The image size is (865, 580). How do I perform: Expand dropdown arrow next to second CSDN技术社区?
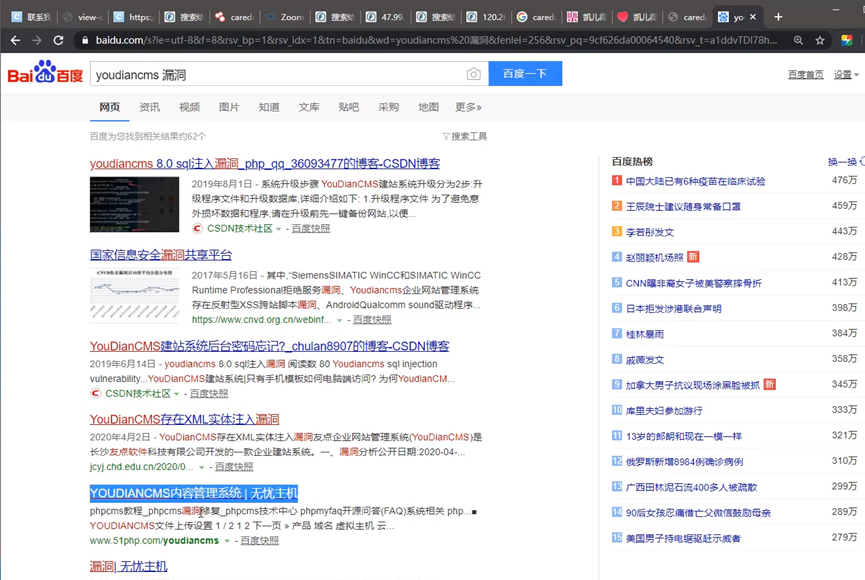pyautogui.click(x=177, y=394)
